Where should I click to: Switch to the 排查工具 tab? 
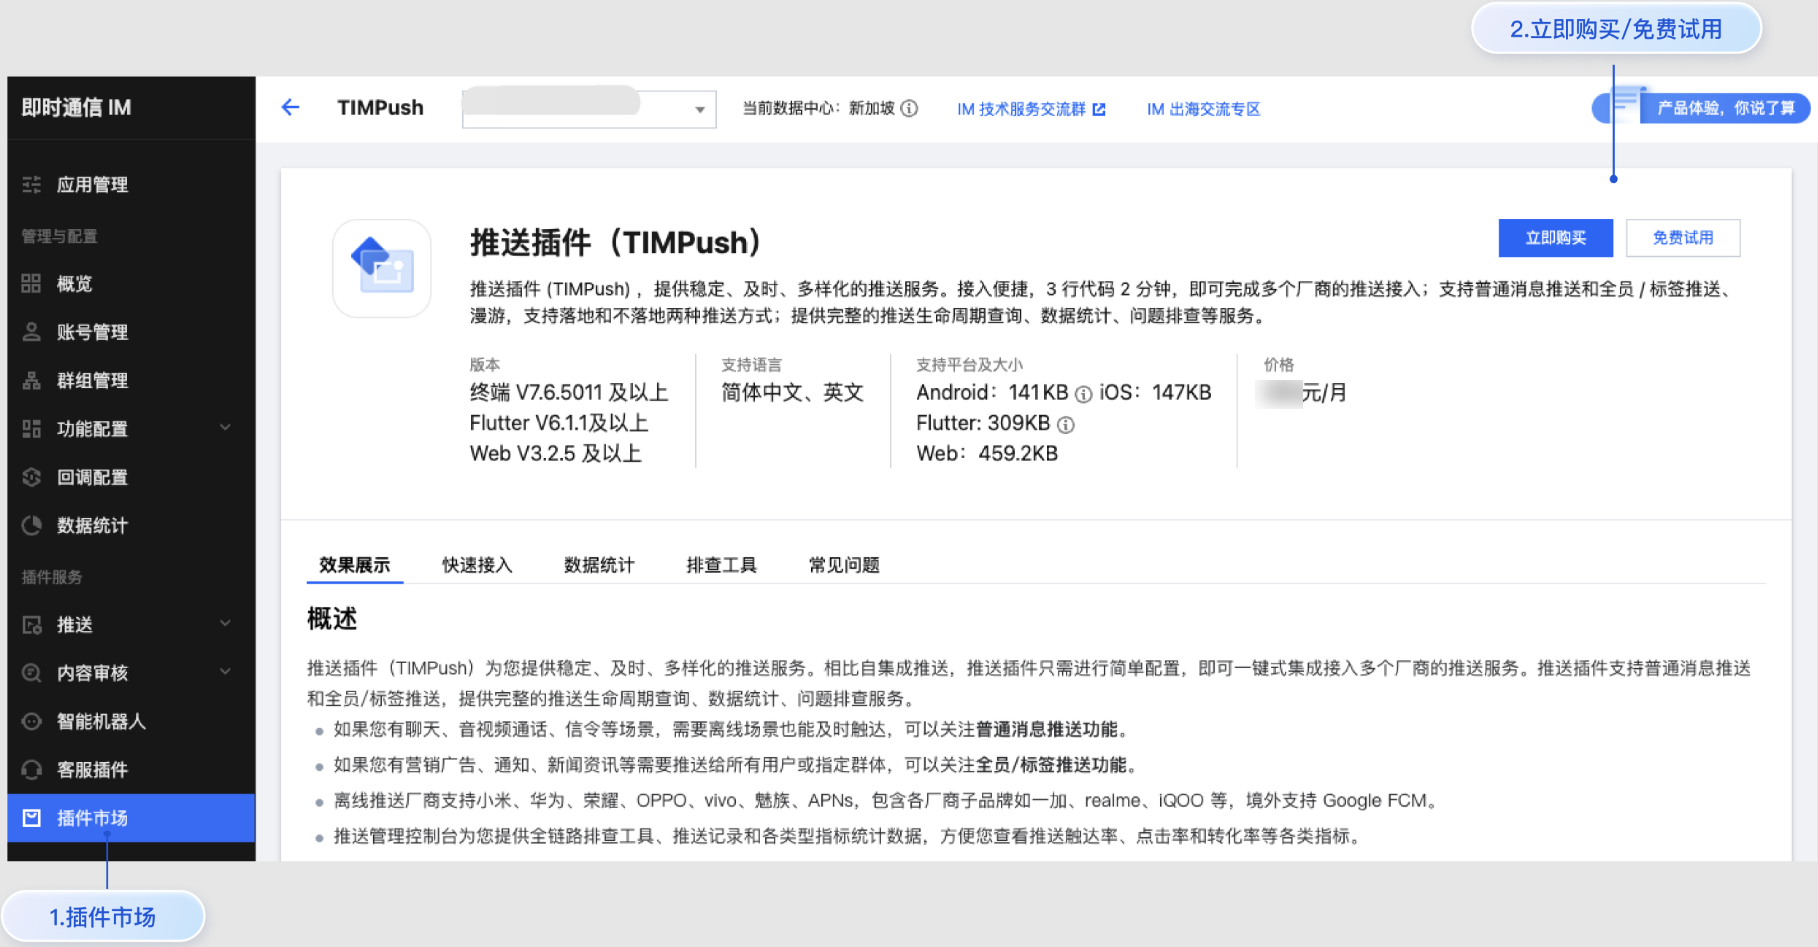(721, 565)
